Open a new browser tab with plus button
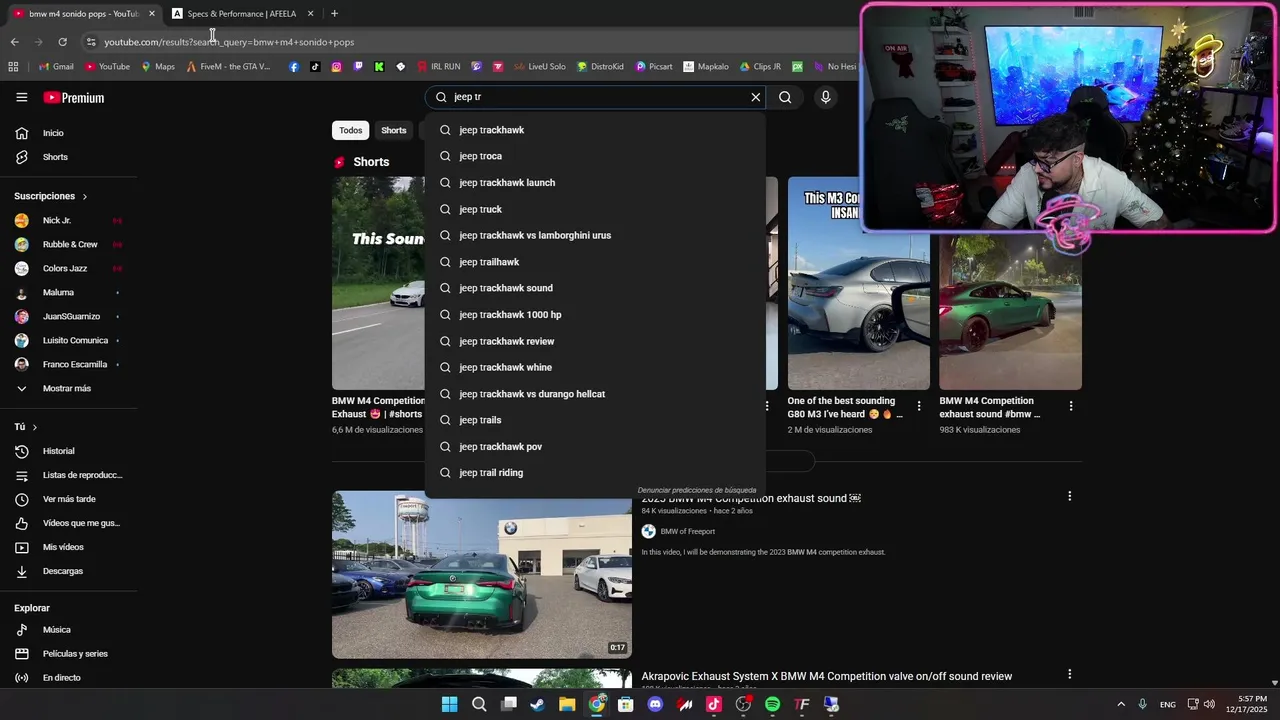Viewport: 1280px width, 720px height. 334,14
